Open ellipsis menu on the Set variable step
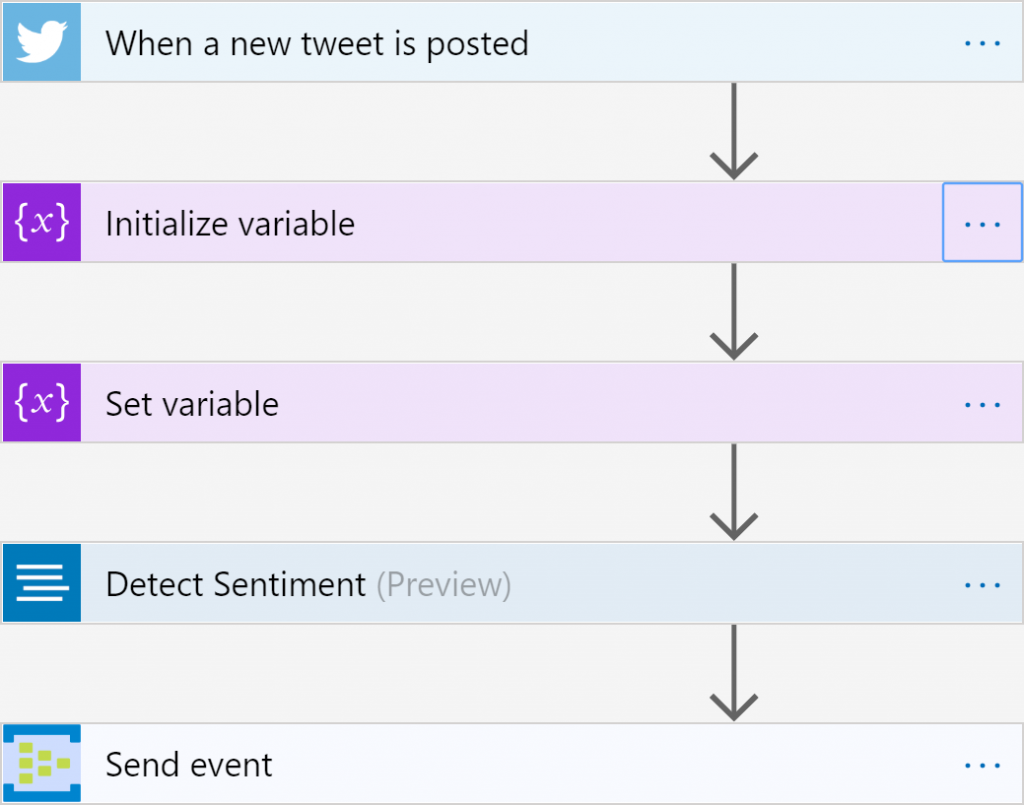Image resolution: width=1024 pixels, height=805 pixels. (982, 404)
